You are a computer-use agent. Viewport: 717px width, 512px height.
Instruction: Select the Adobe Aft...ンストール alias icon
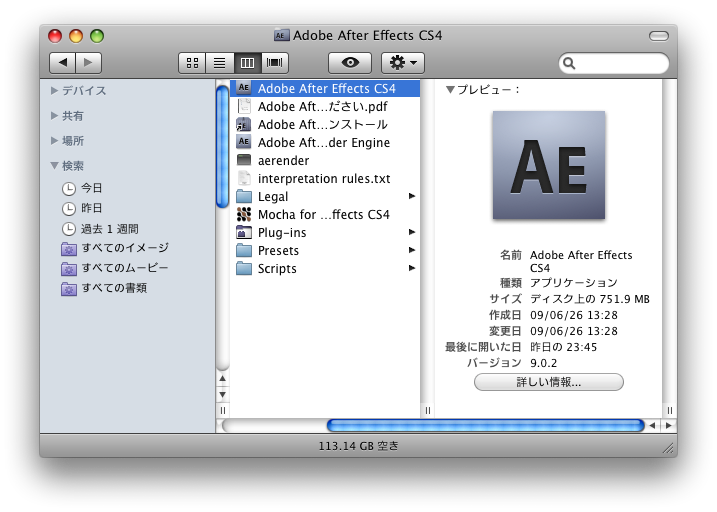(244, 124)
